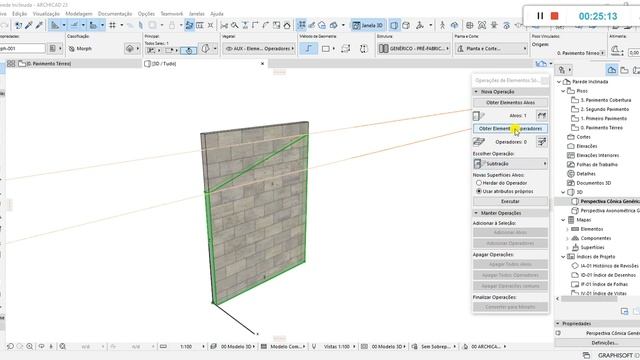Click the grid snap icon in toolbar

click(x=112, y=25)
